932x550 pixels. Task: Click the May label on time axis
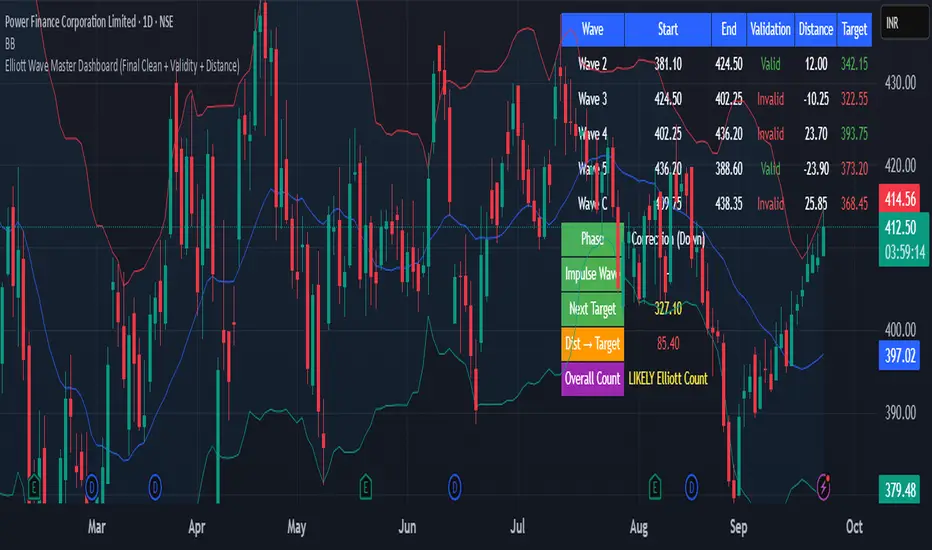pyautogui.click(x=297, y=527)
